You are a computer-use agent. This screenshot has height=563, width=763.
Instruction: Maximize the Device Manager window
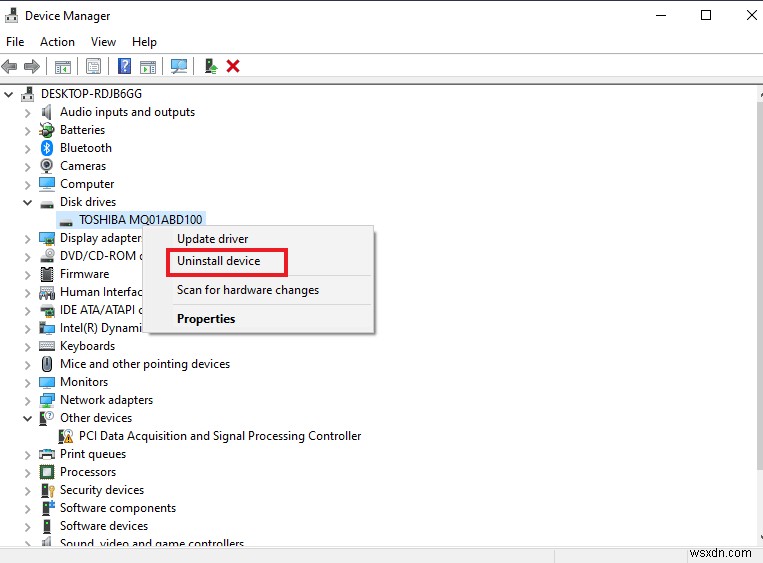tap(706, 15)
